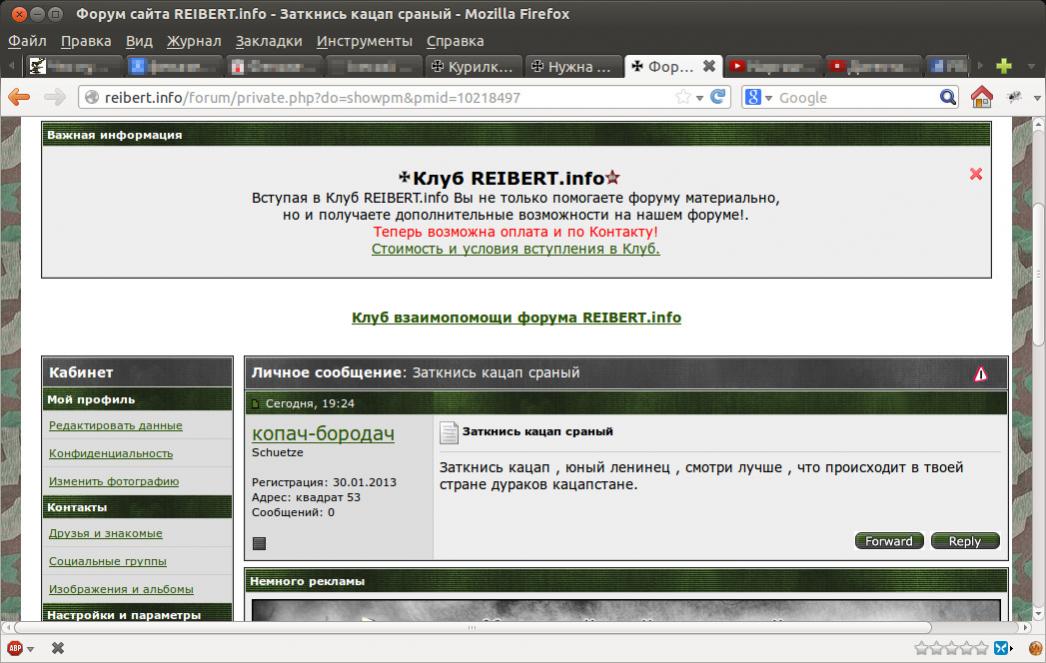Screen dimensions: 1046x663
Task: Click the Регистрация: 30.01.2013 text
Action: tap(324, 482)
